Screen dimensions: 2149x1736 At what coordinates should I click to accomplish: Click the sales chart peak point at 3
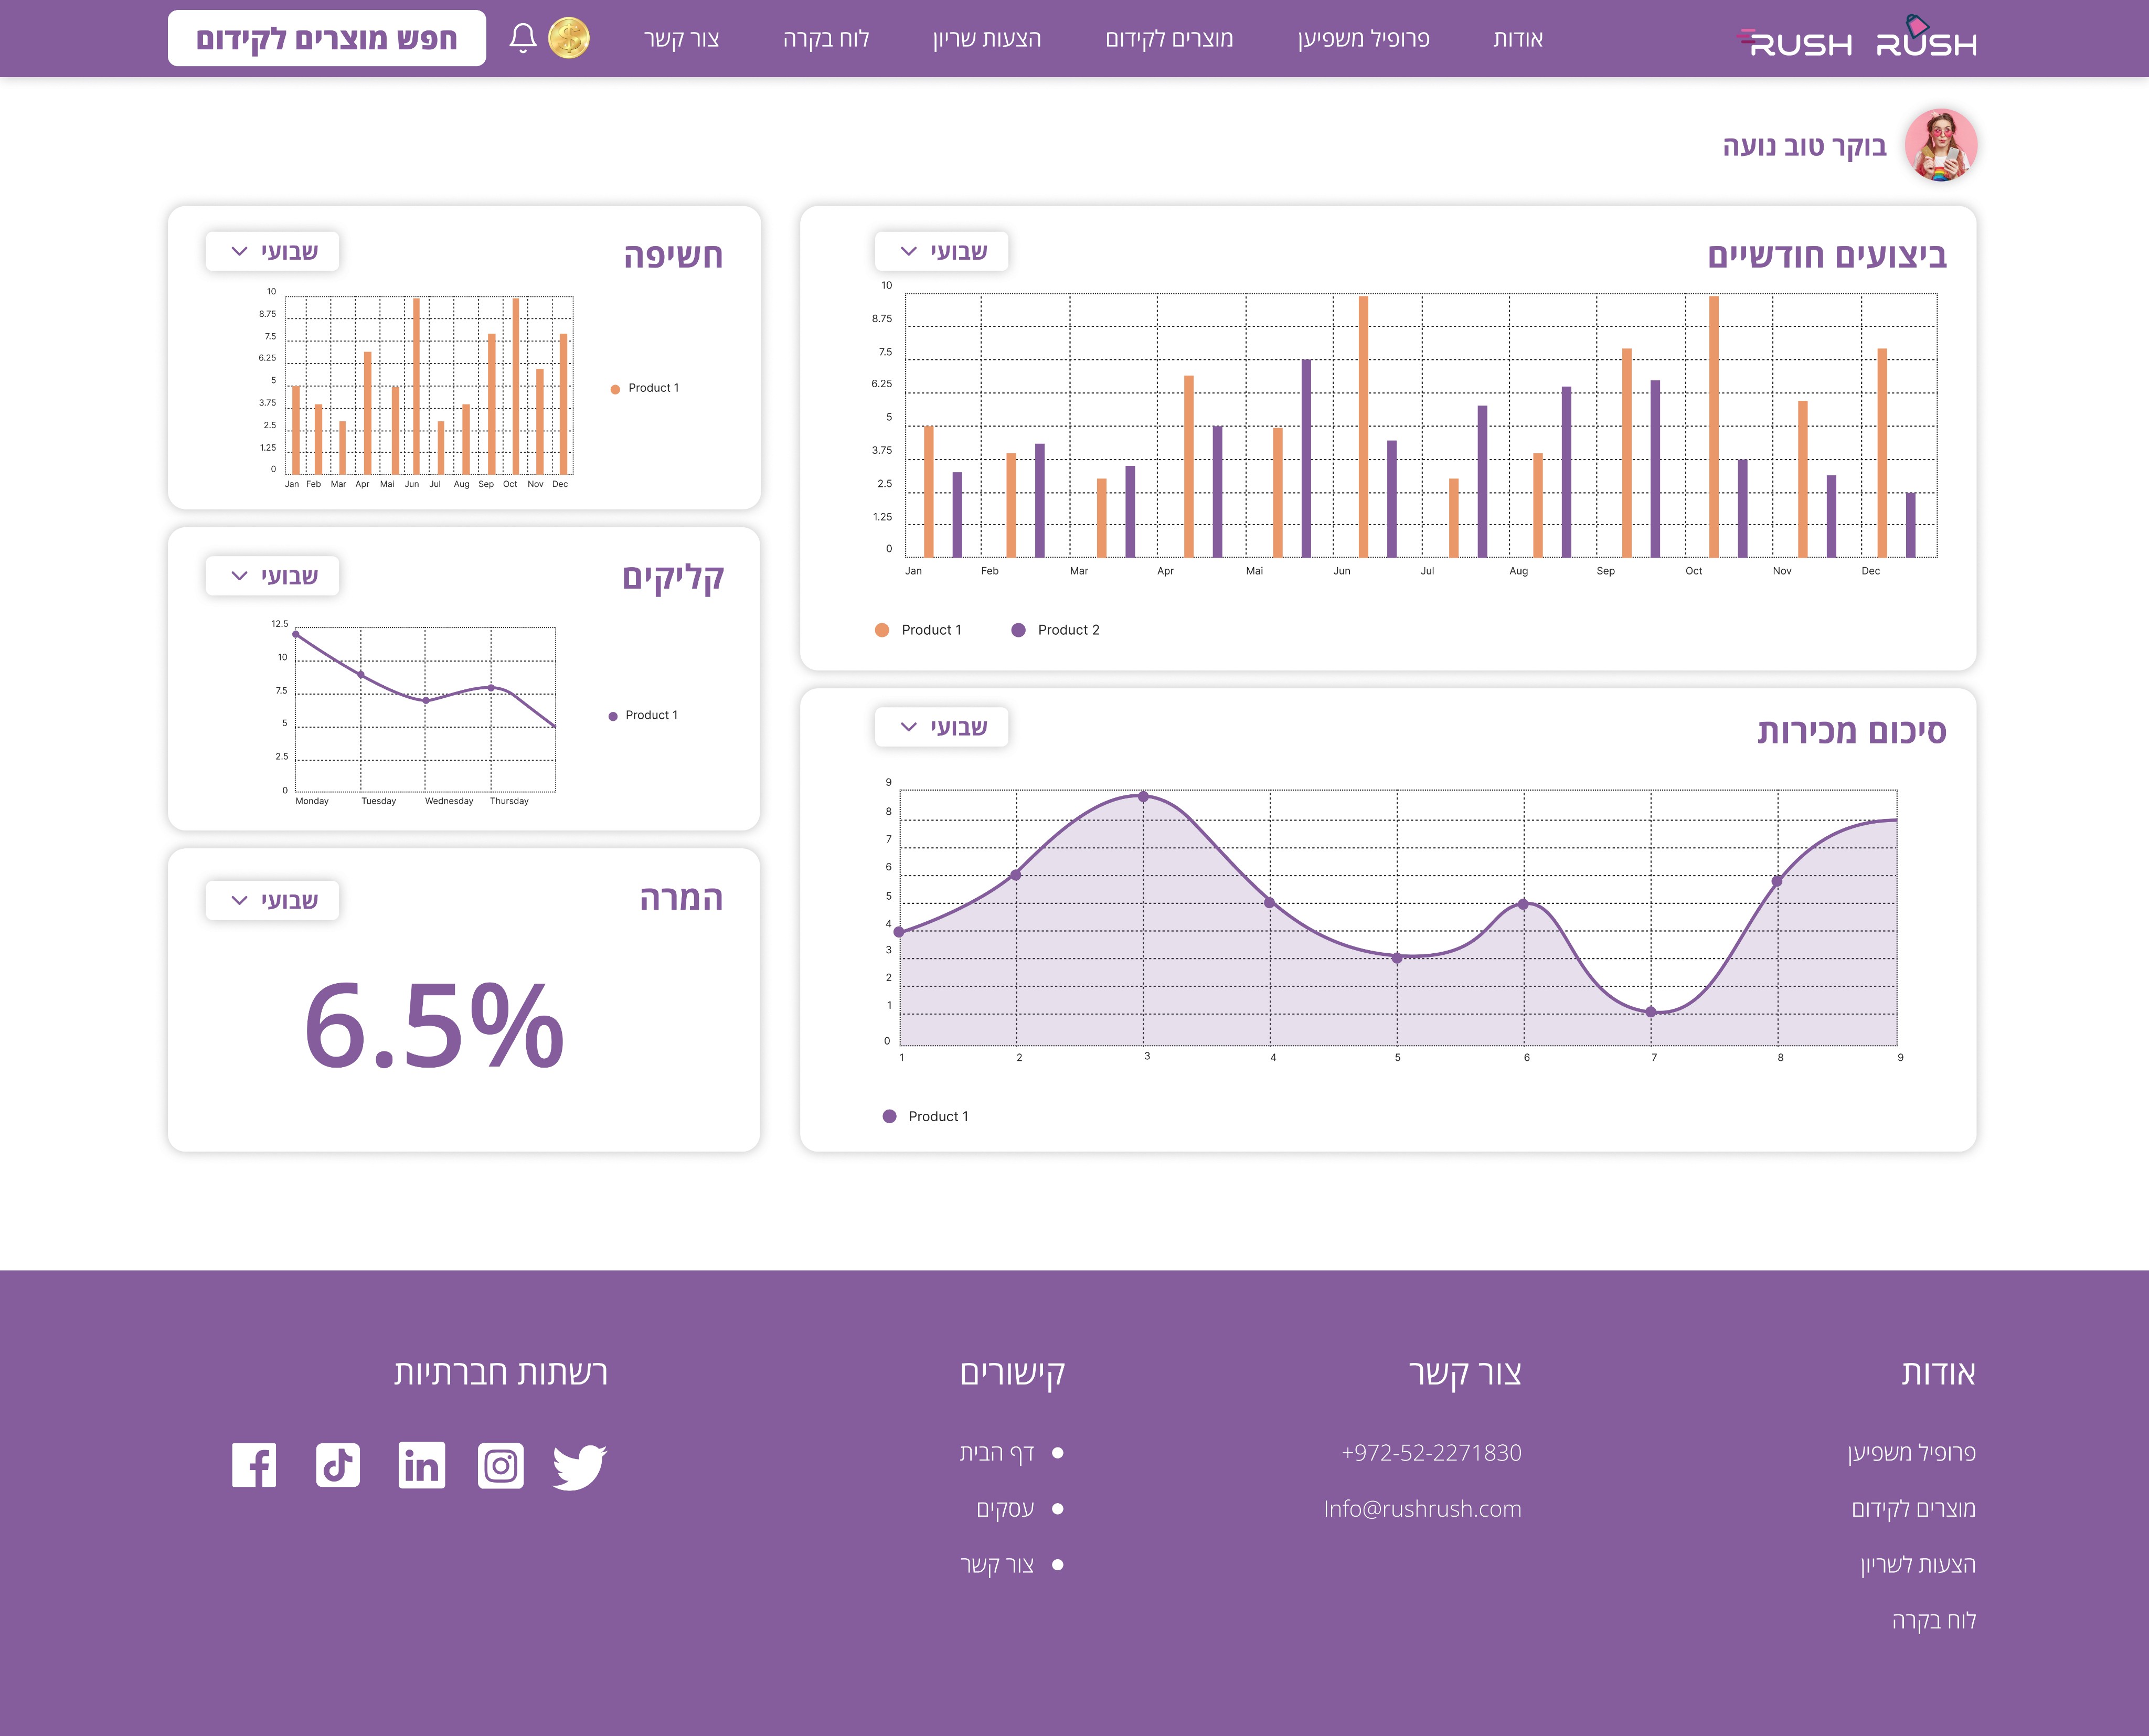(1144, 797)
